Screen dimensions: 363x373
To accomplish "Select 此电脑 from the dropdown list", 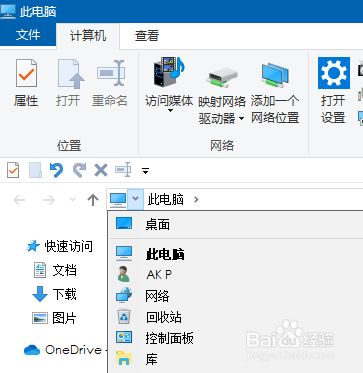I will (235, 254).
